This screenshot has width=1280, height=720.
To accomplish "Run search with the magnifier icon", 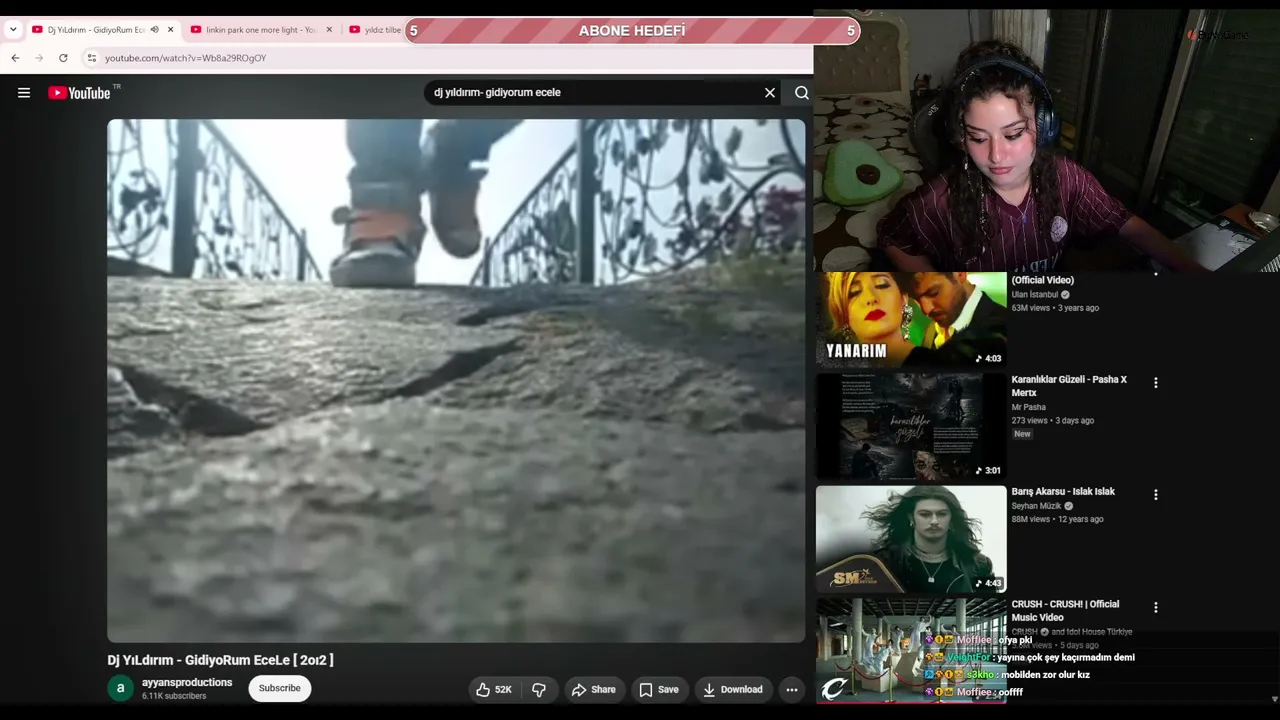I will pos(802,93).
